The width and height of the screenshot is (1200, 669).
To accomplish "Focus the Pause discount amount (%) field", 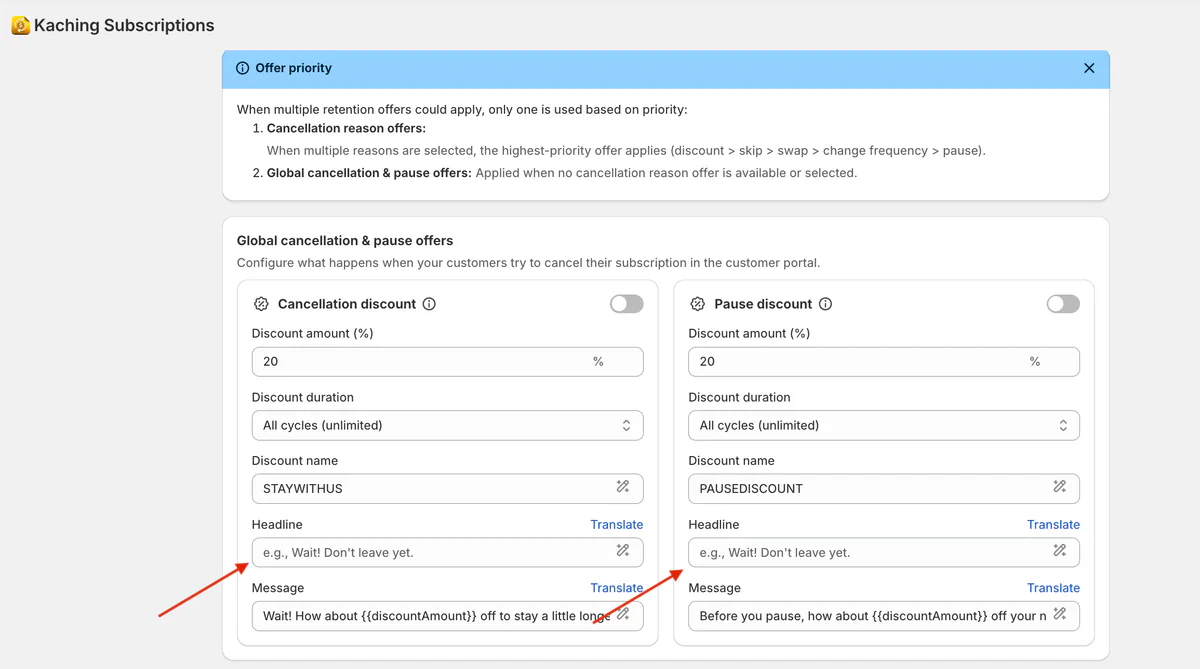I will 884,362.
